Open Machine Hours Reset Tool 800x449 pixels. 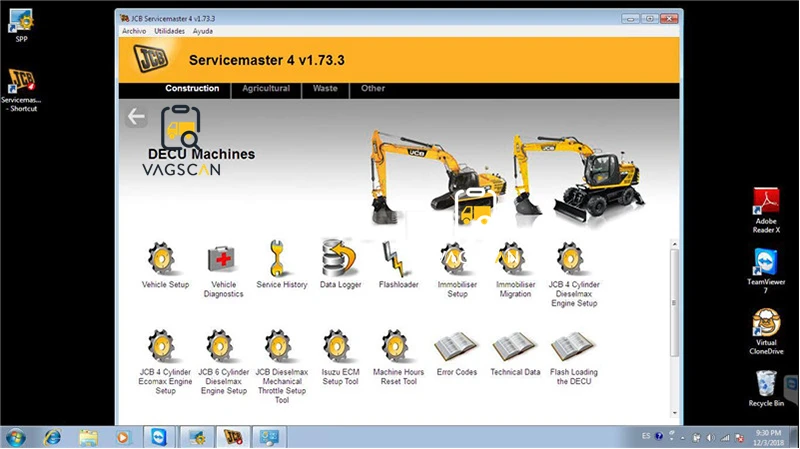[398, 358]
